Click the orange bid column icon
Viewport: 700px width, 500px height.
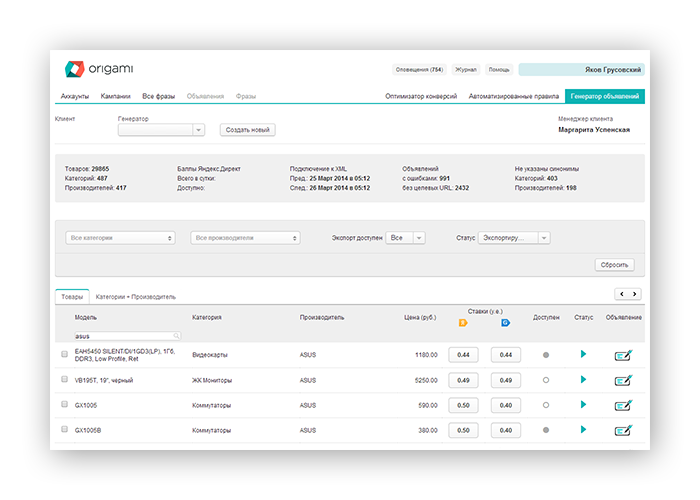click(462, 323)
